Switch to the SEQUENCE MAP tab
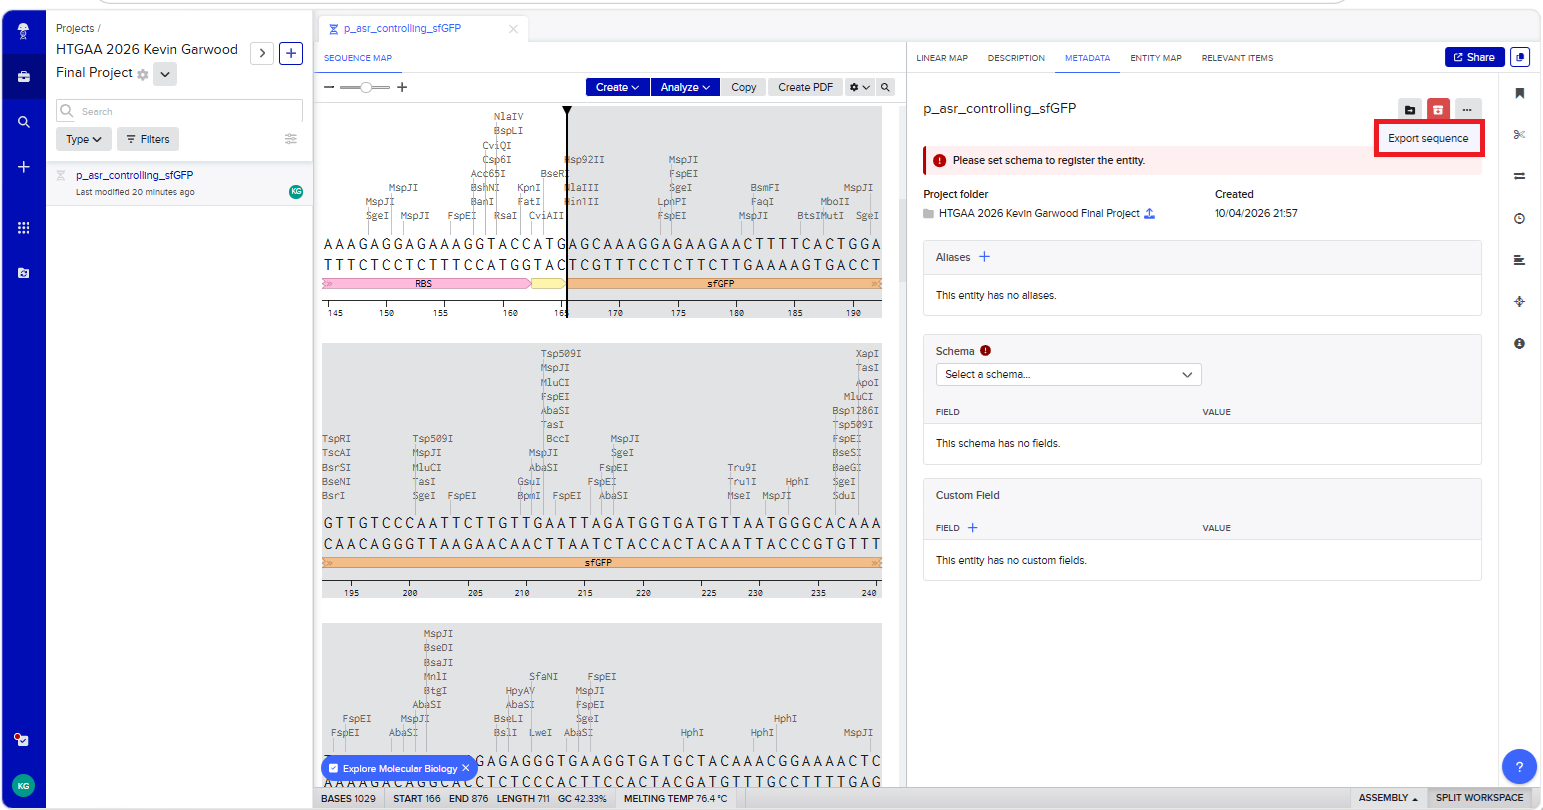 (x=358, y=58)
